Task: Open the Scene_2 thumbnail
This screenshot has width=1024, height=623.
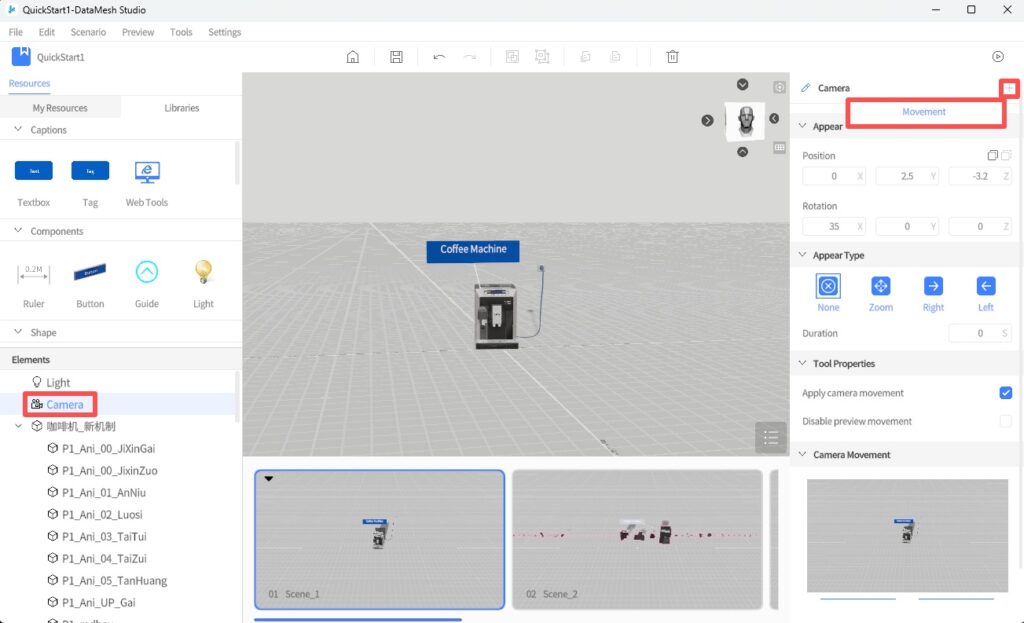Action: [636, 538]
